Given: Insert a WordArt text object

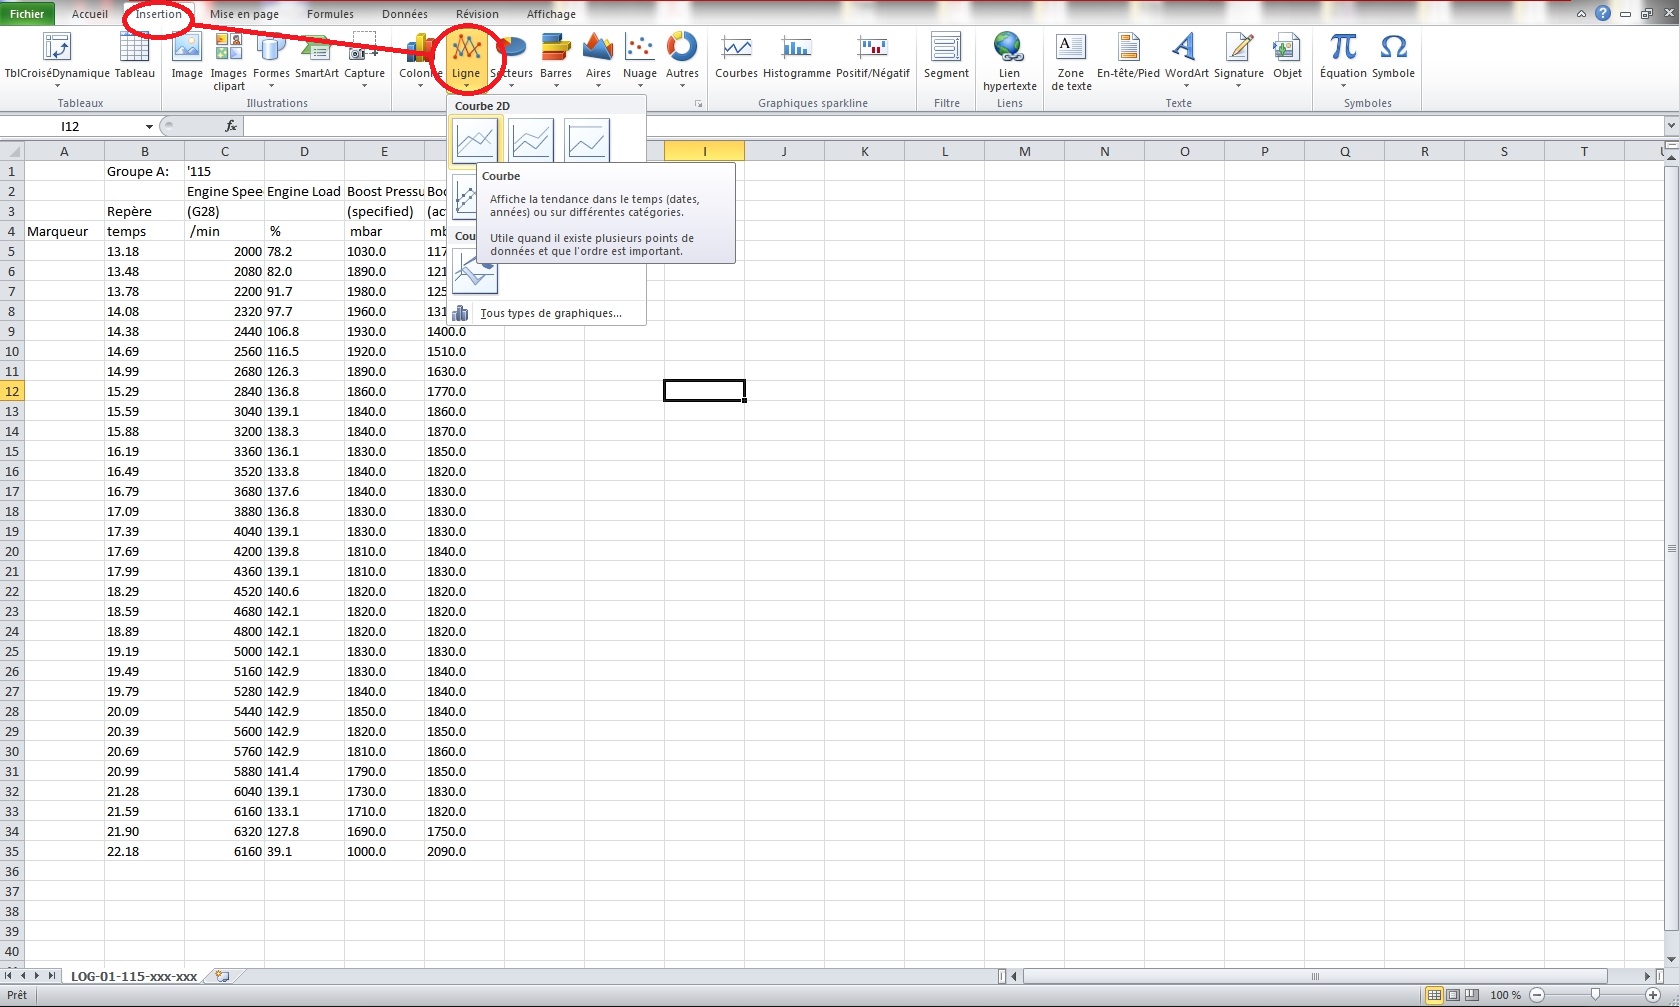Looking at the screenshot, I should click(x=1186, y=56).
